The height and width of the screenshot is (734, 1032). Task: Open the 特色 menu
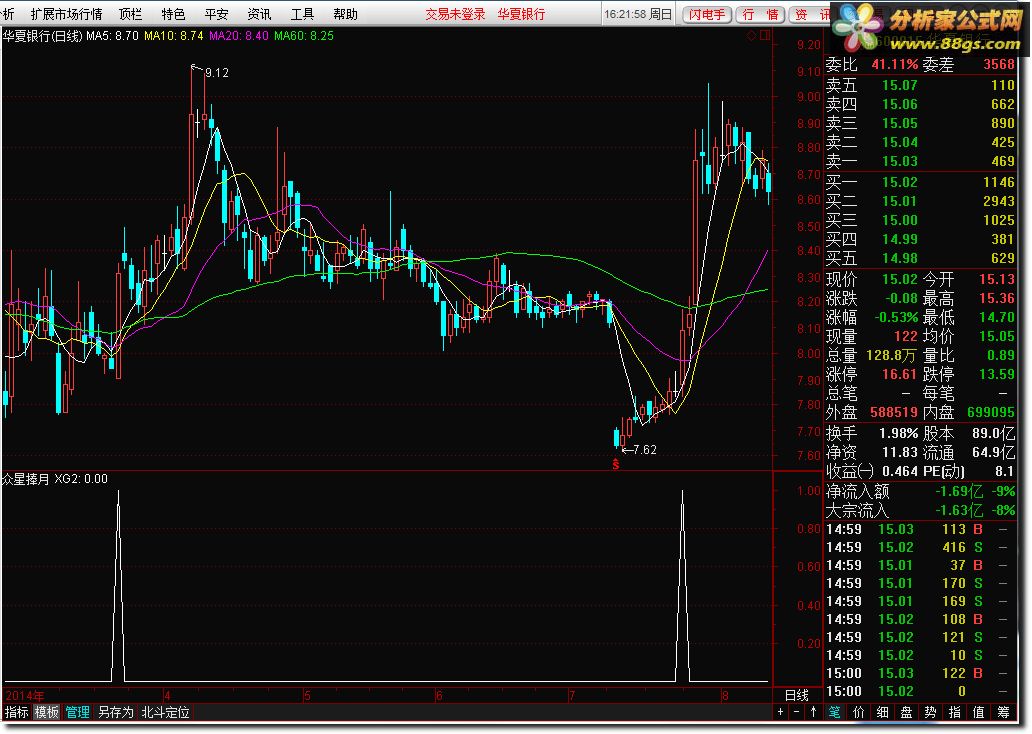[173, 14]
